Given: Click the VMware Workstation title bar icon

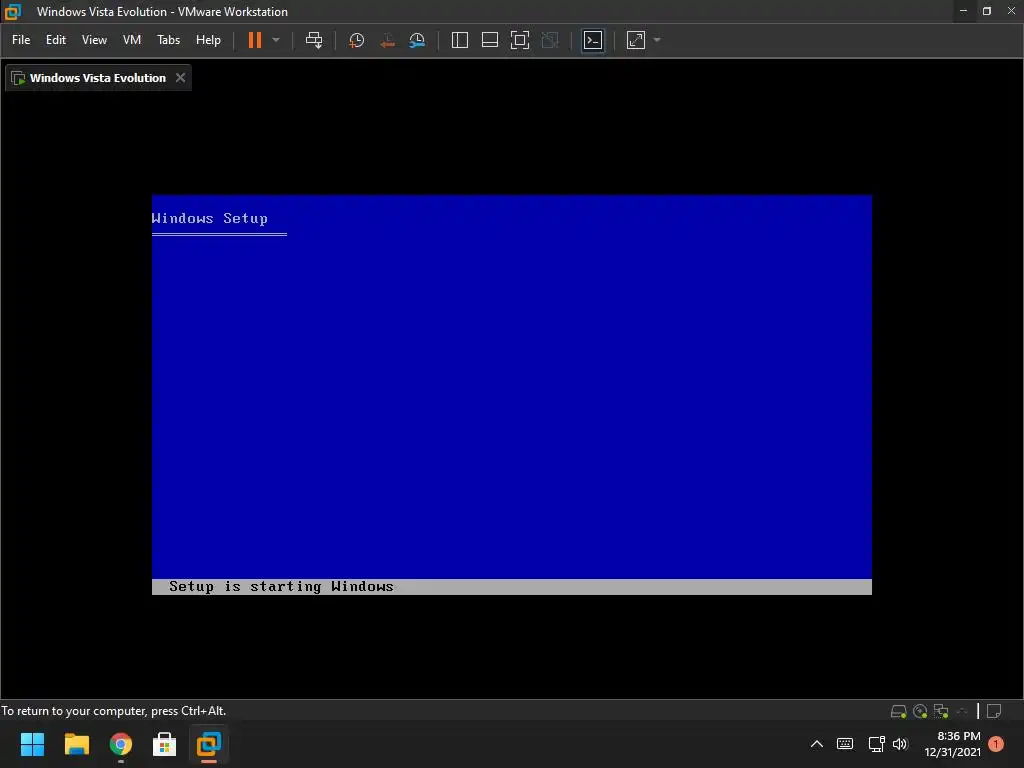Looking at the screenshot, I should point(12,12).
